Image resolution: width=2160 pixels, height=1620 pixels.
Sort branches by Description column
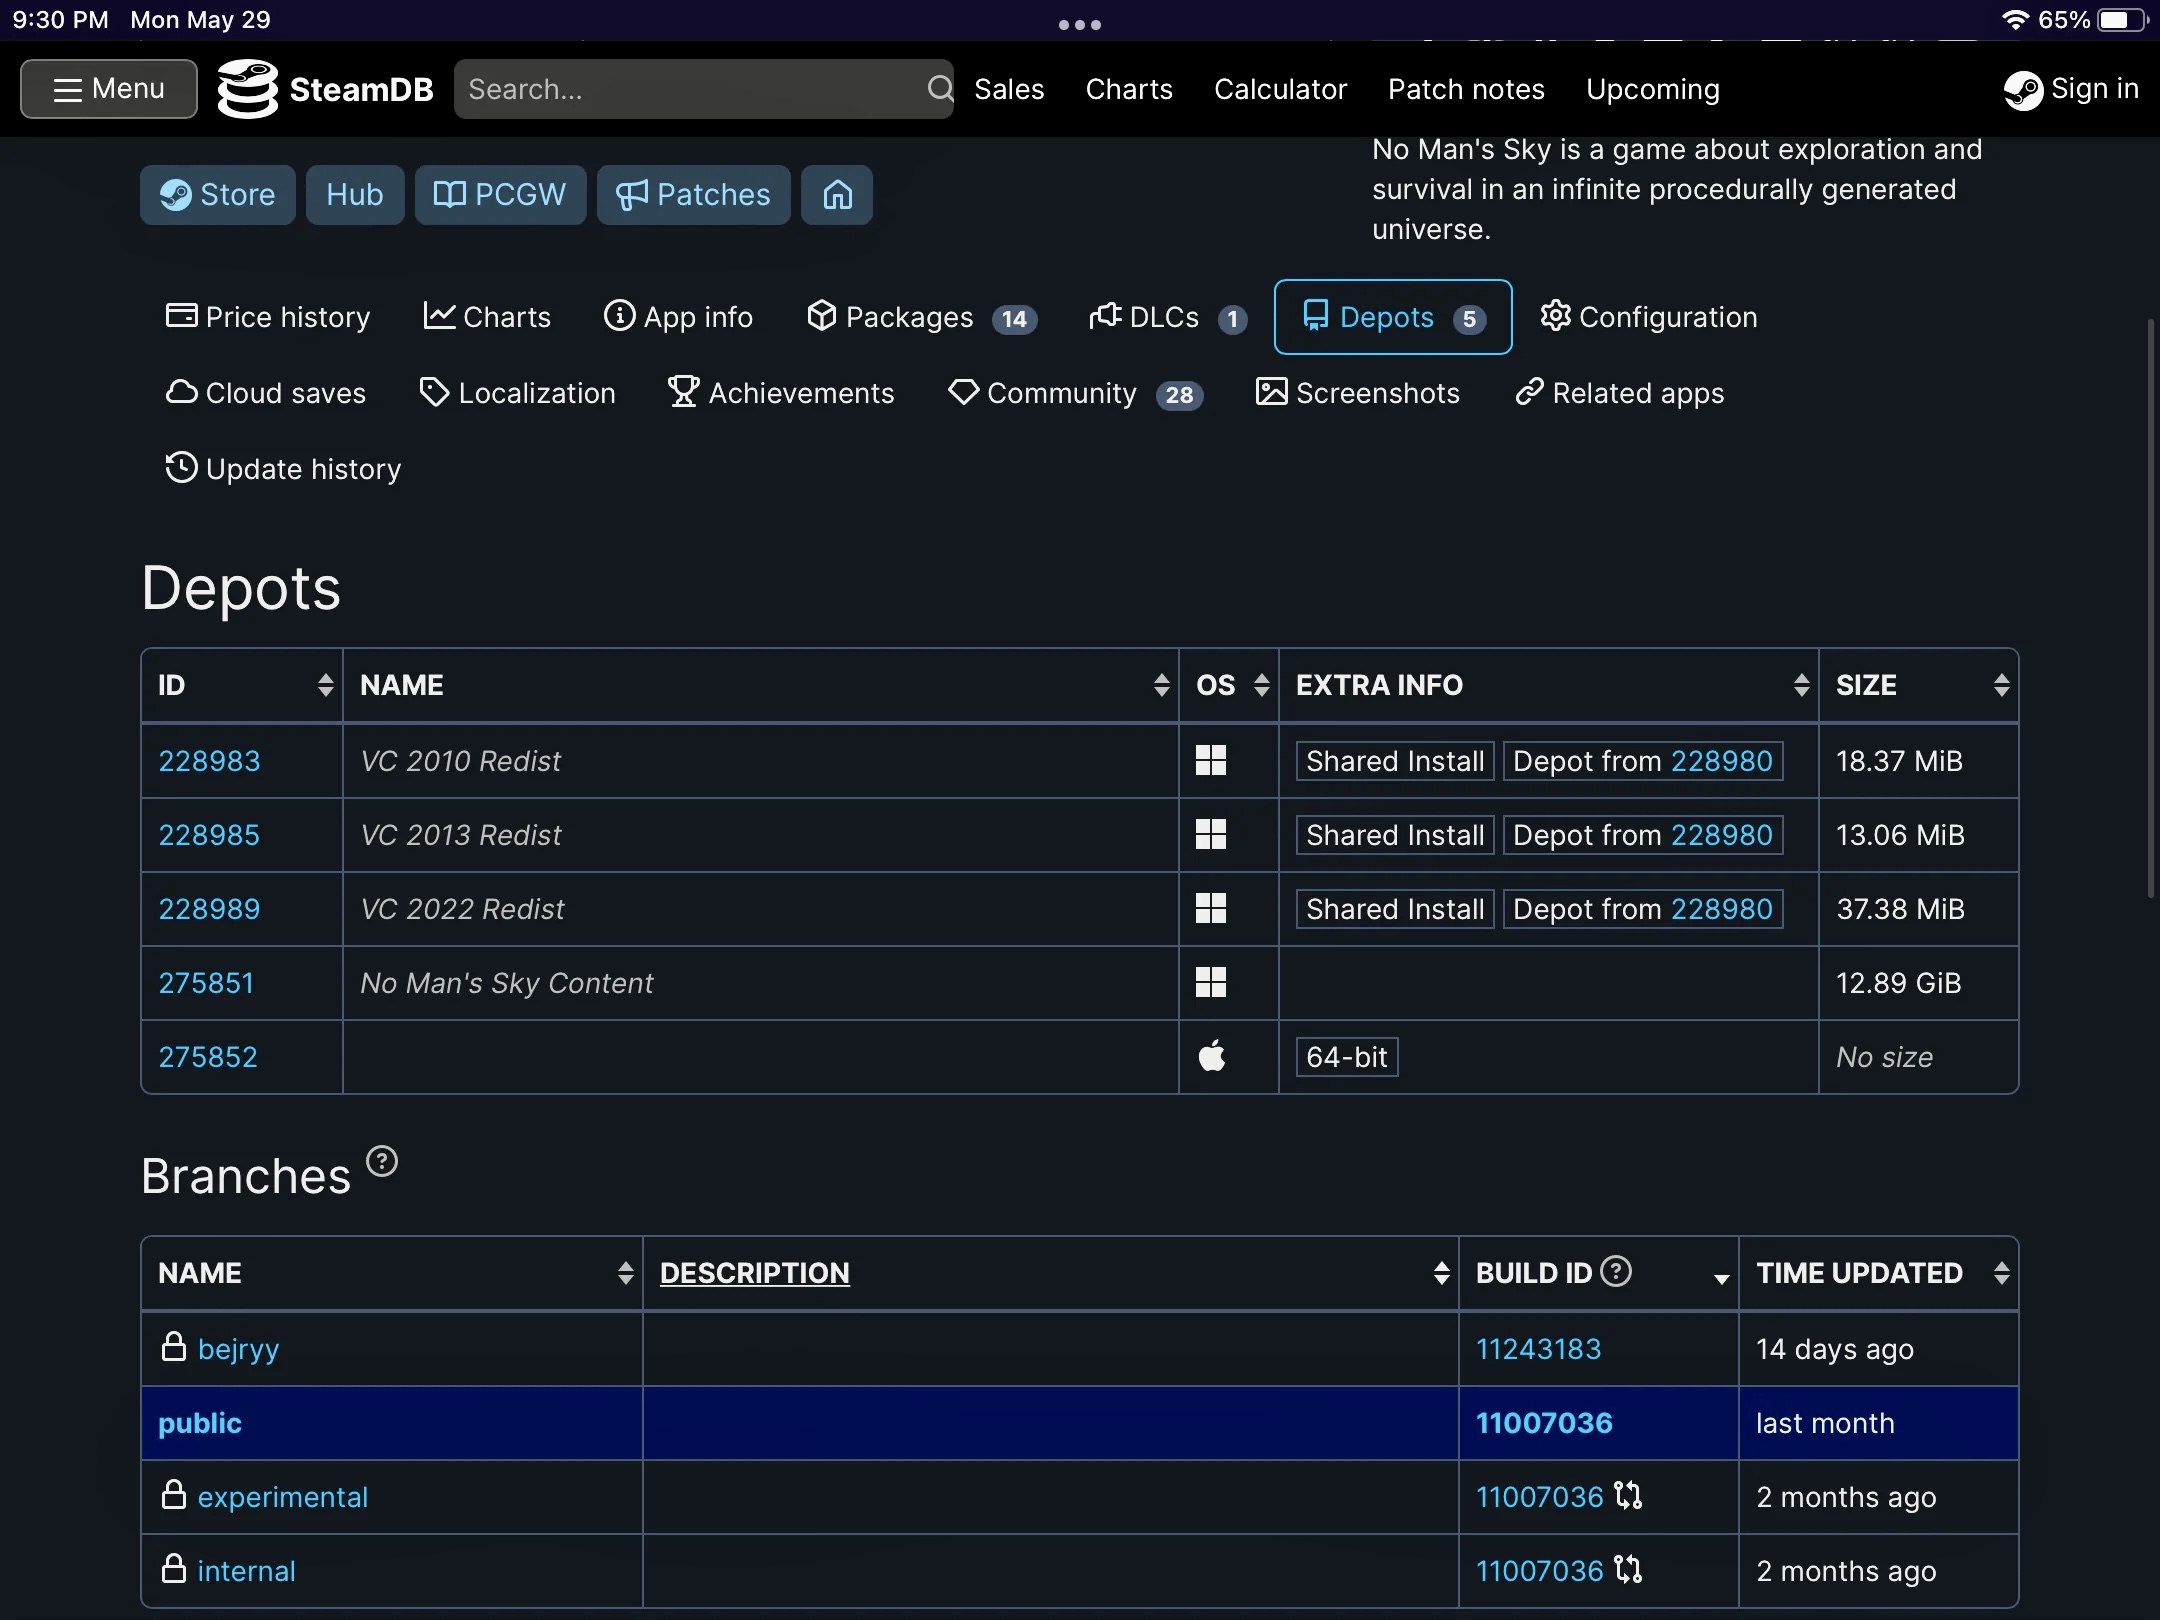pyautogui.click(x=1051, y=1273)
